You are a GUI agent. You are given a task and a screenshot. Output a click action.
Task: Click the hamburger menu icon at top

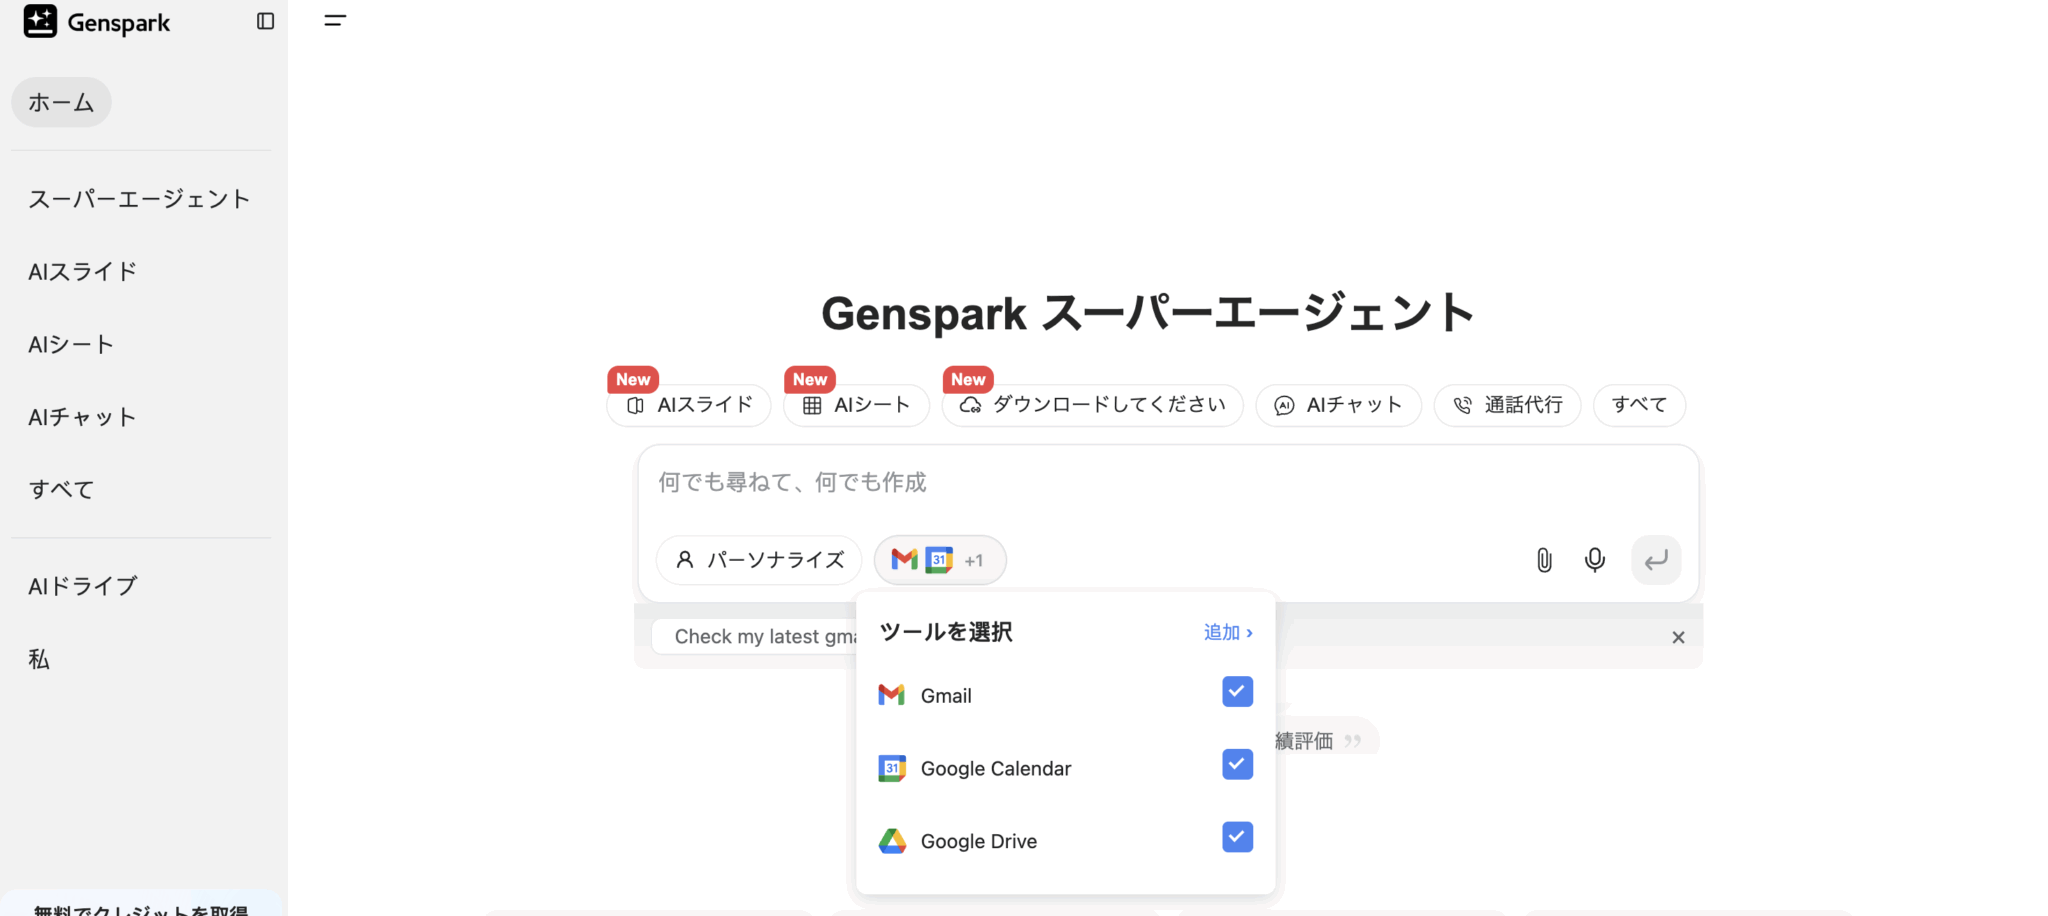334,19
